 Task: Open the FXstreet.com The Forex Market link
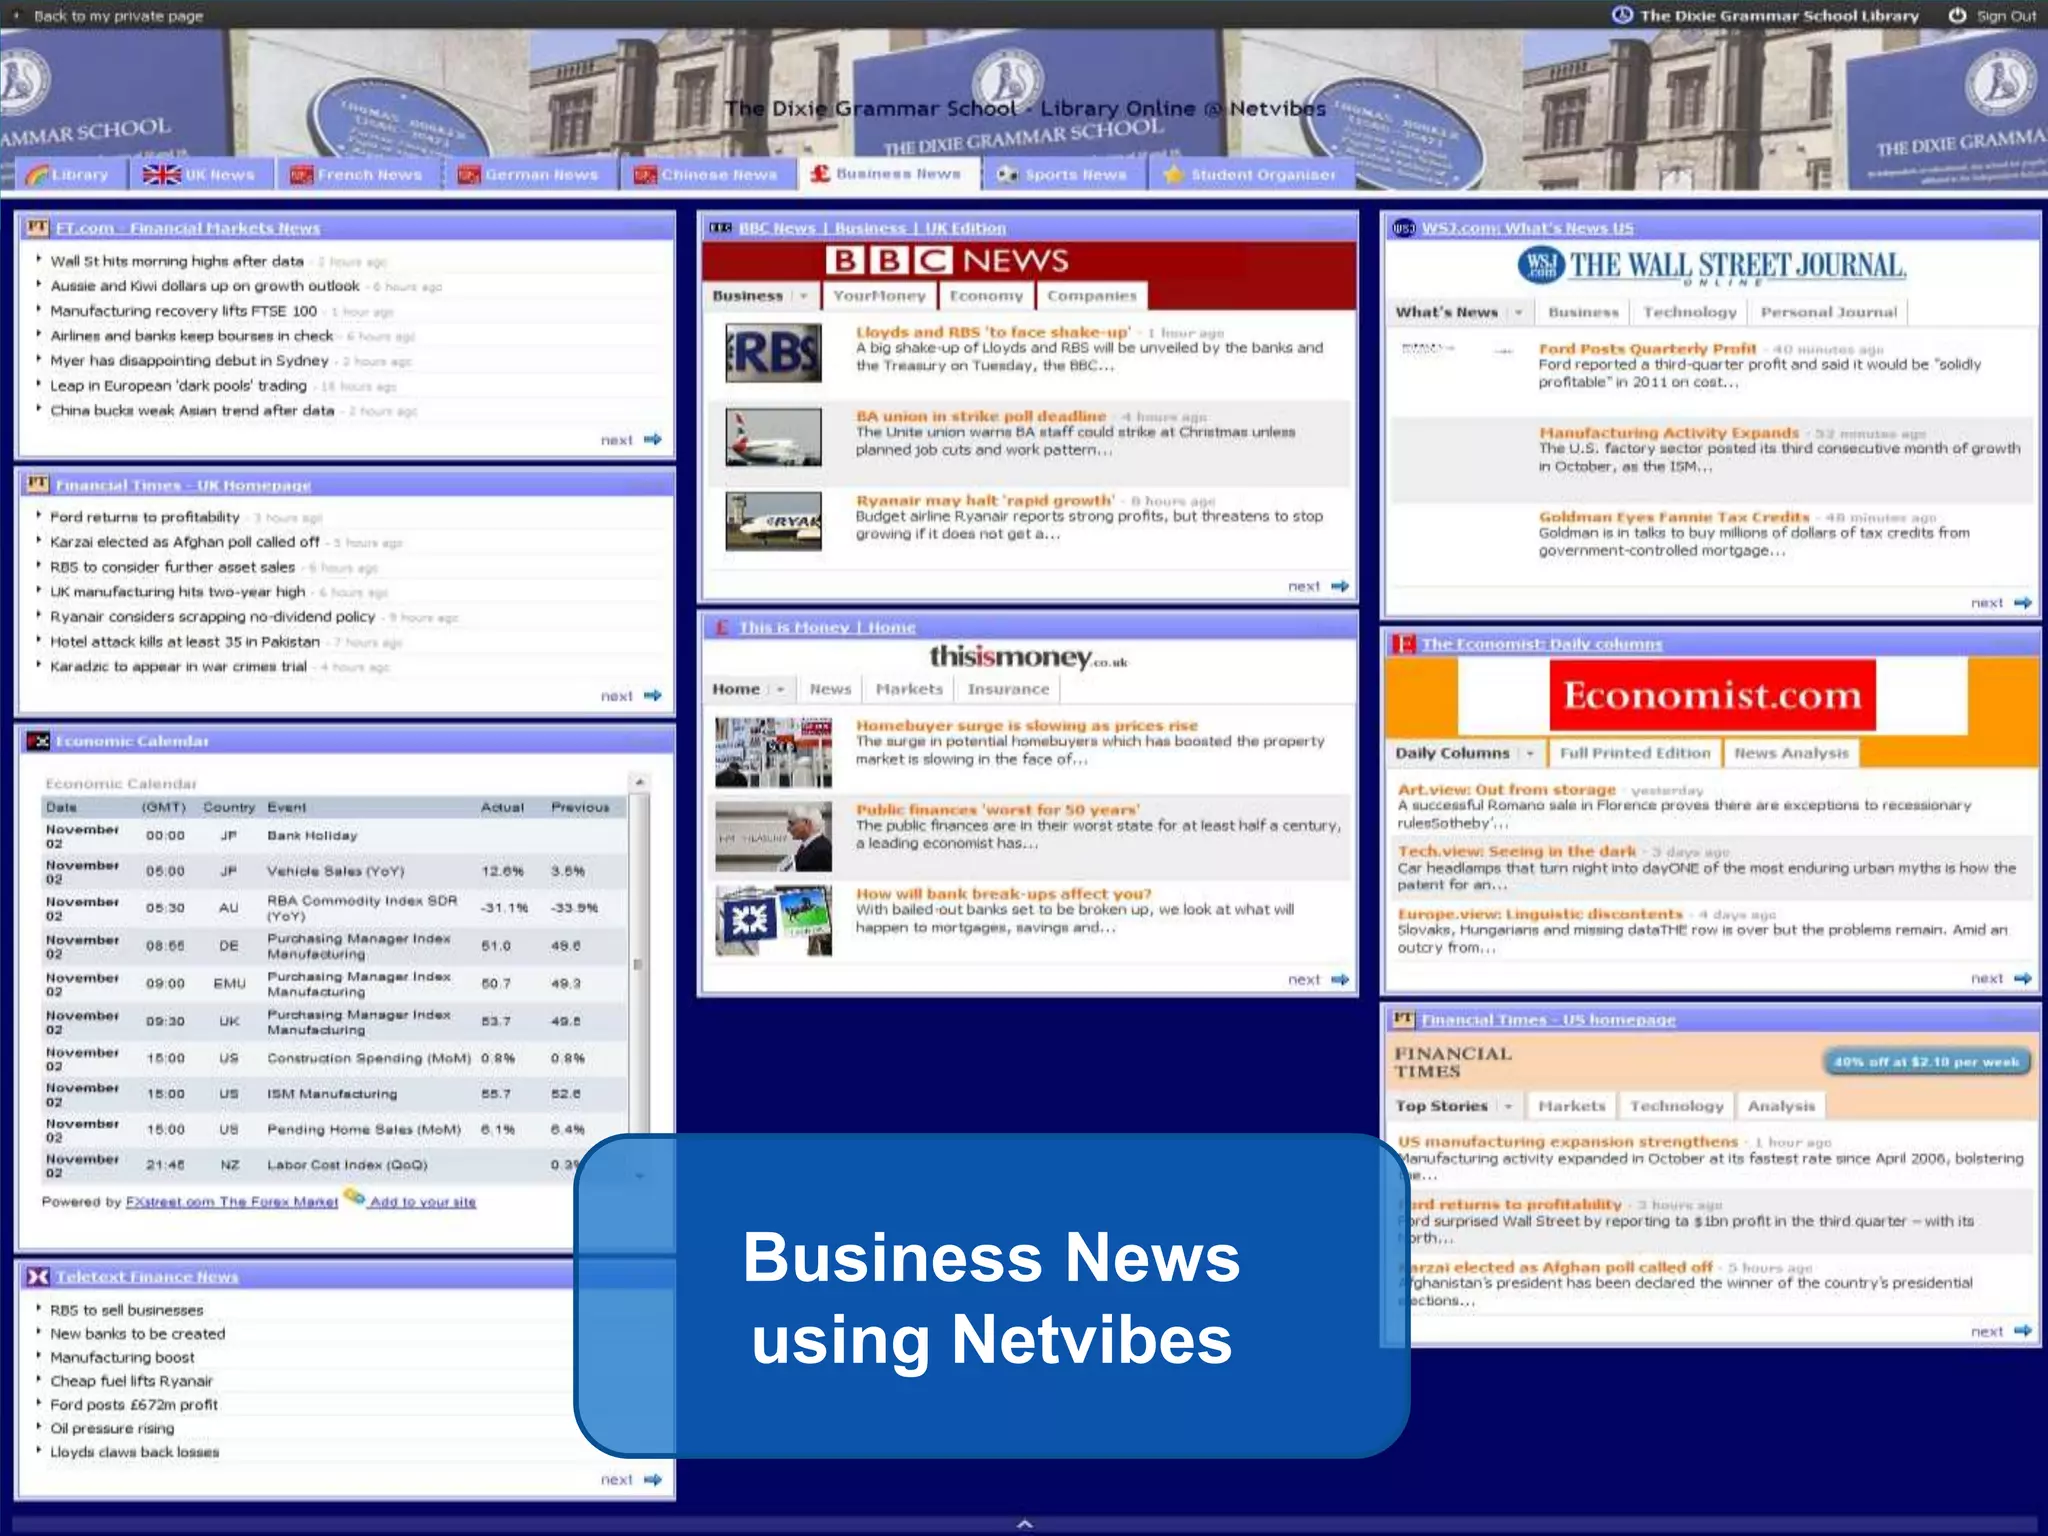232,1202
